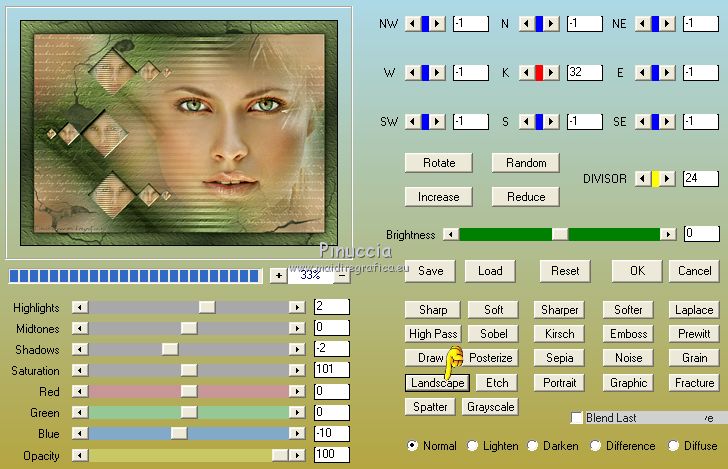Zoom out with the minus button
This screenshot has height=469, width=728.
(342, 275)
